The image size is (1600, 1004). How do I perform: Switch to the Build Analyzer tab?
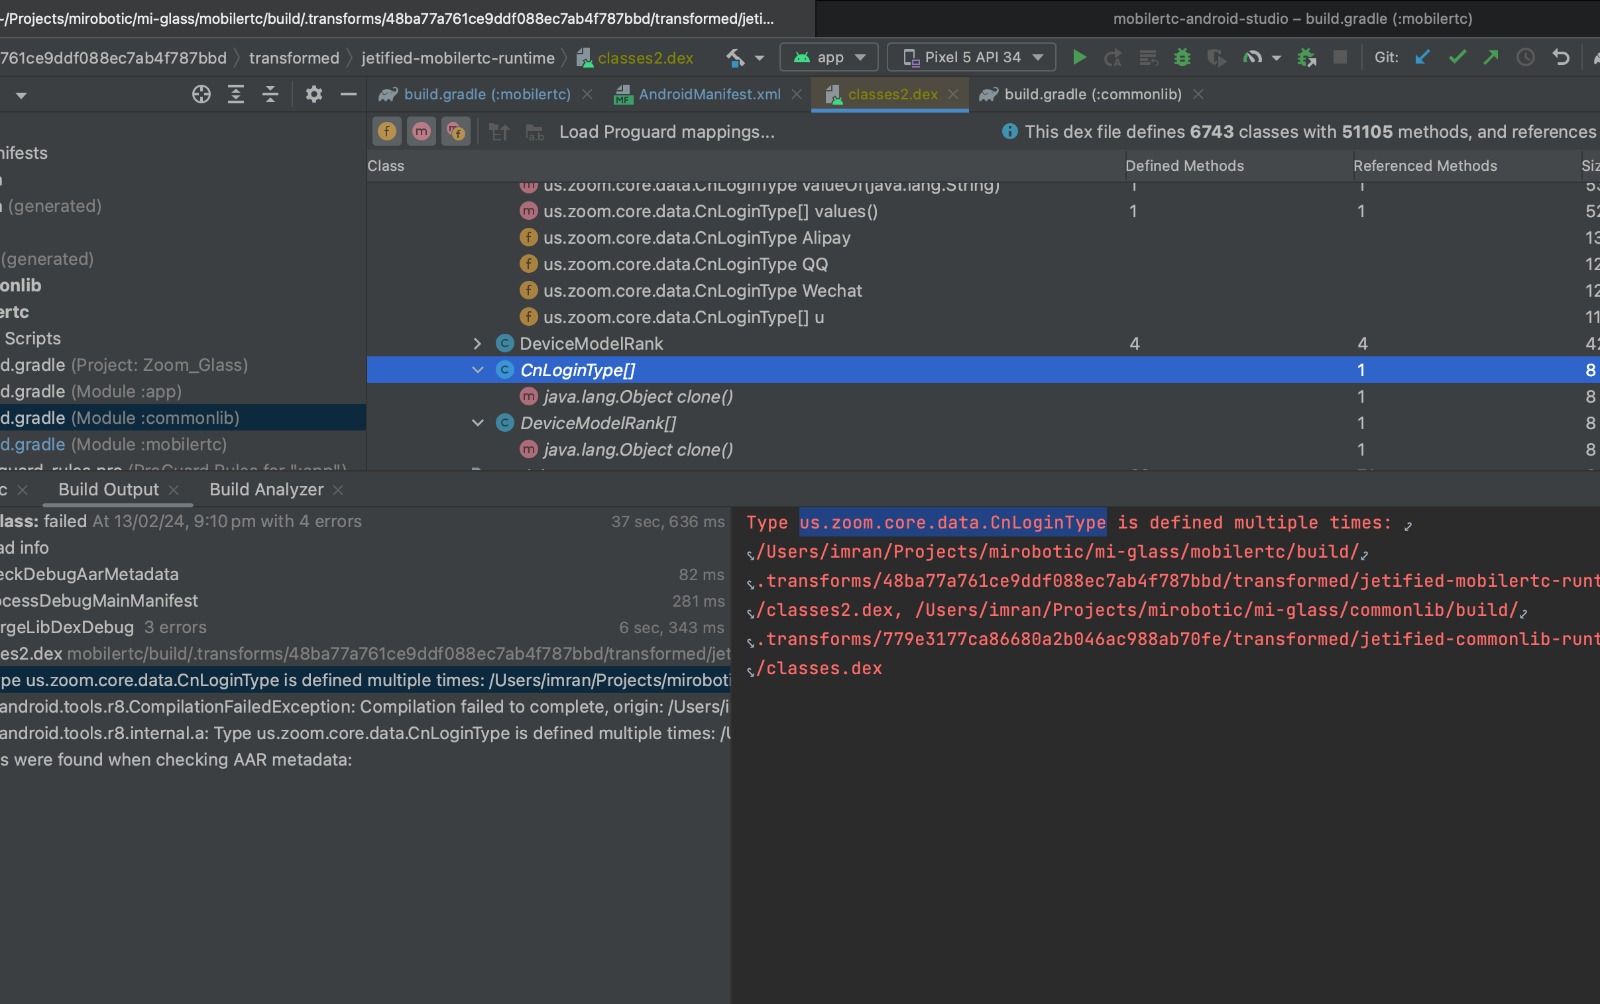[x=266, y=490]
